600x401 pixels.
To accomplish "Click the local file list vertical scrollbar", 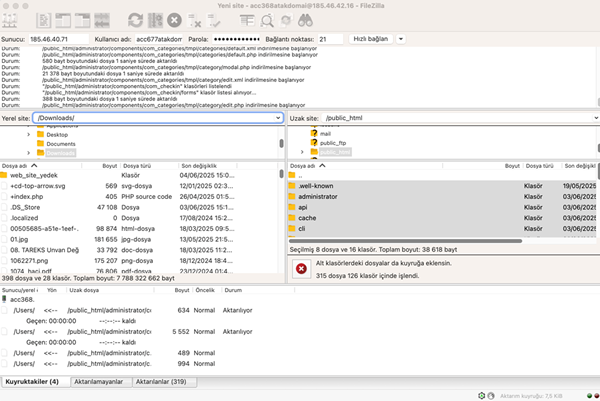I will 281,174.
